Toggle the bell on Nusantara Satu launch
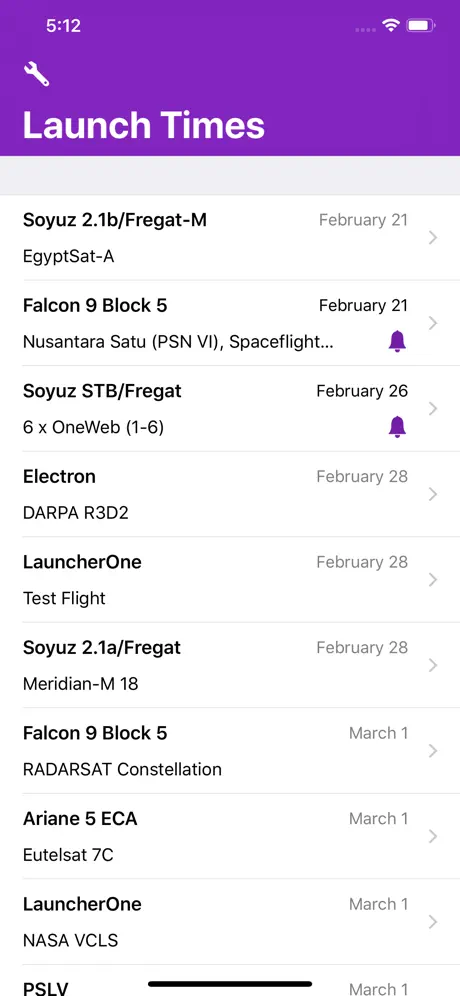The width and height of the screenshot is (460, 996). click(x=397, y=342)
